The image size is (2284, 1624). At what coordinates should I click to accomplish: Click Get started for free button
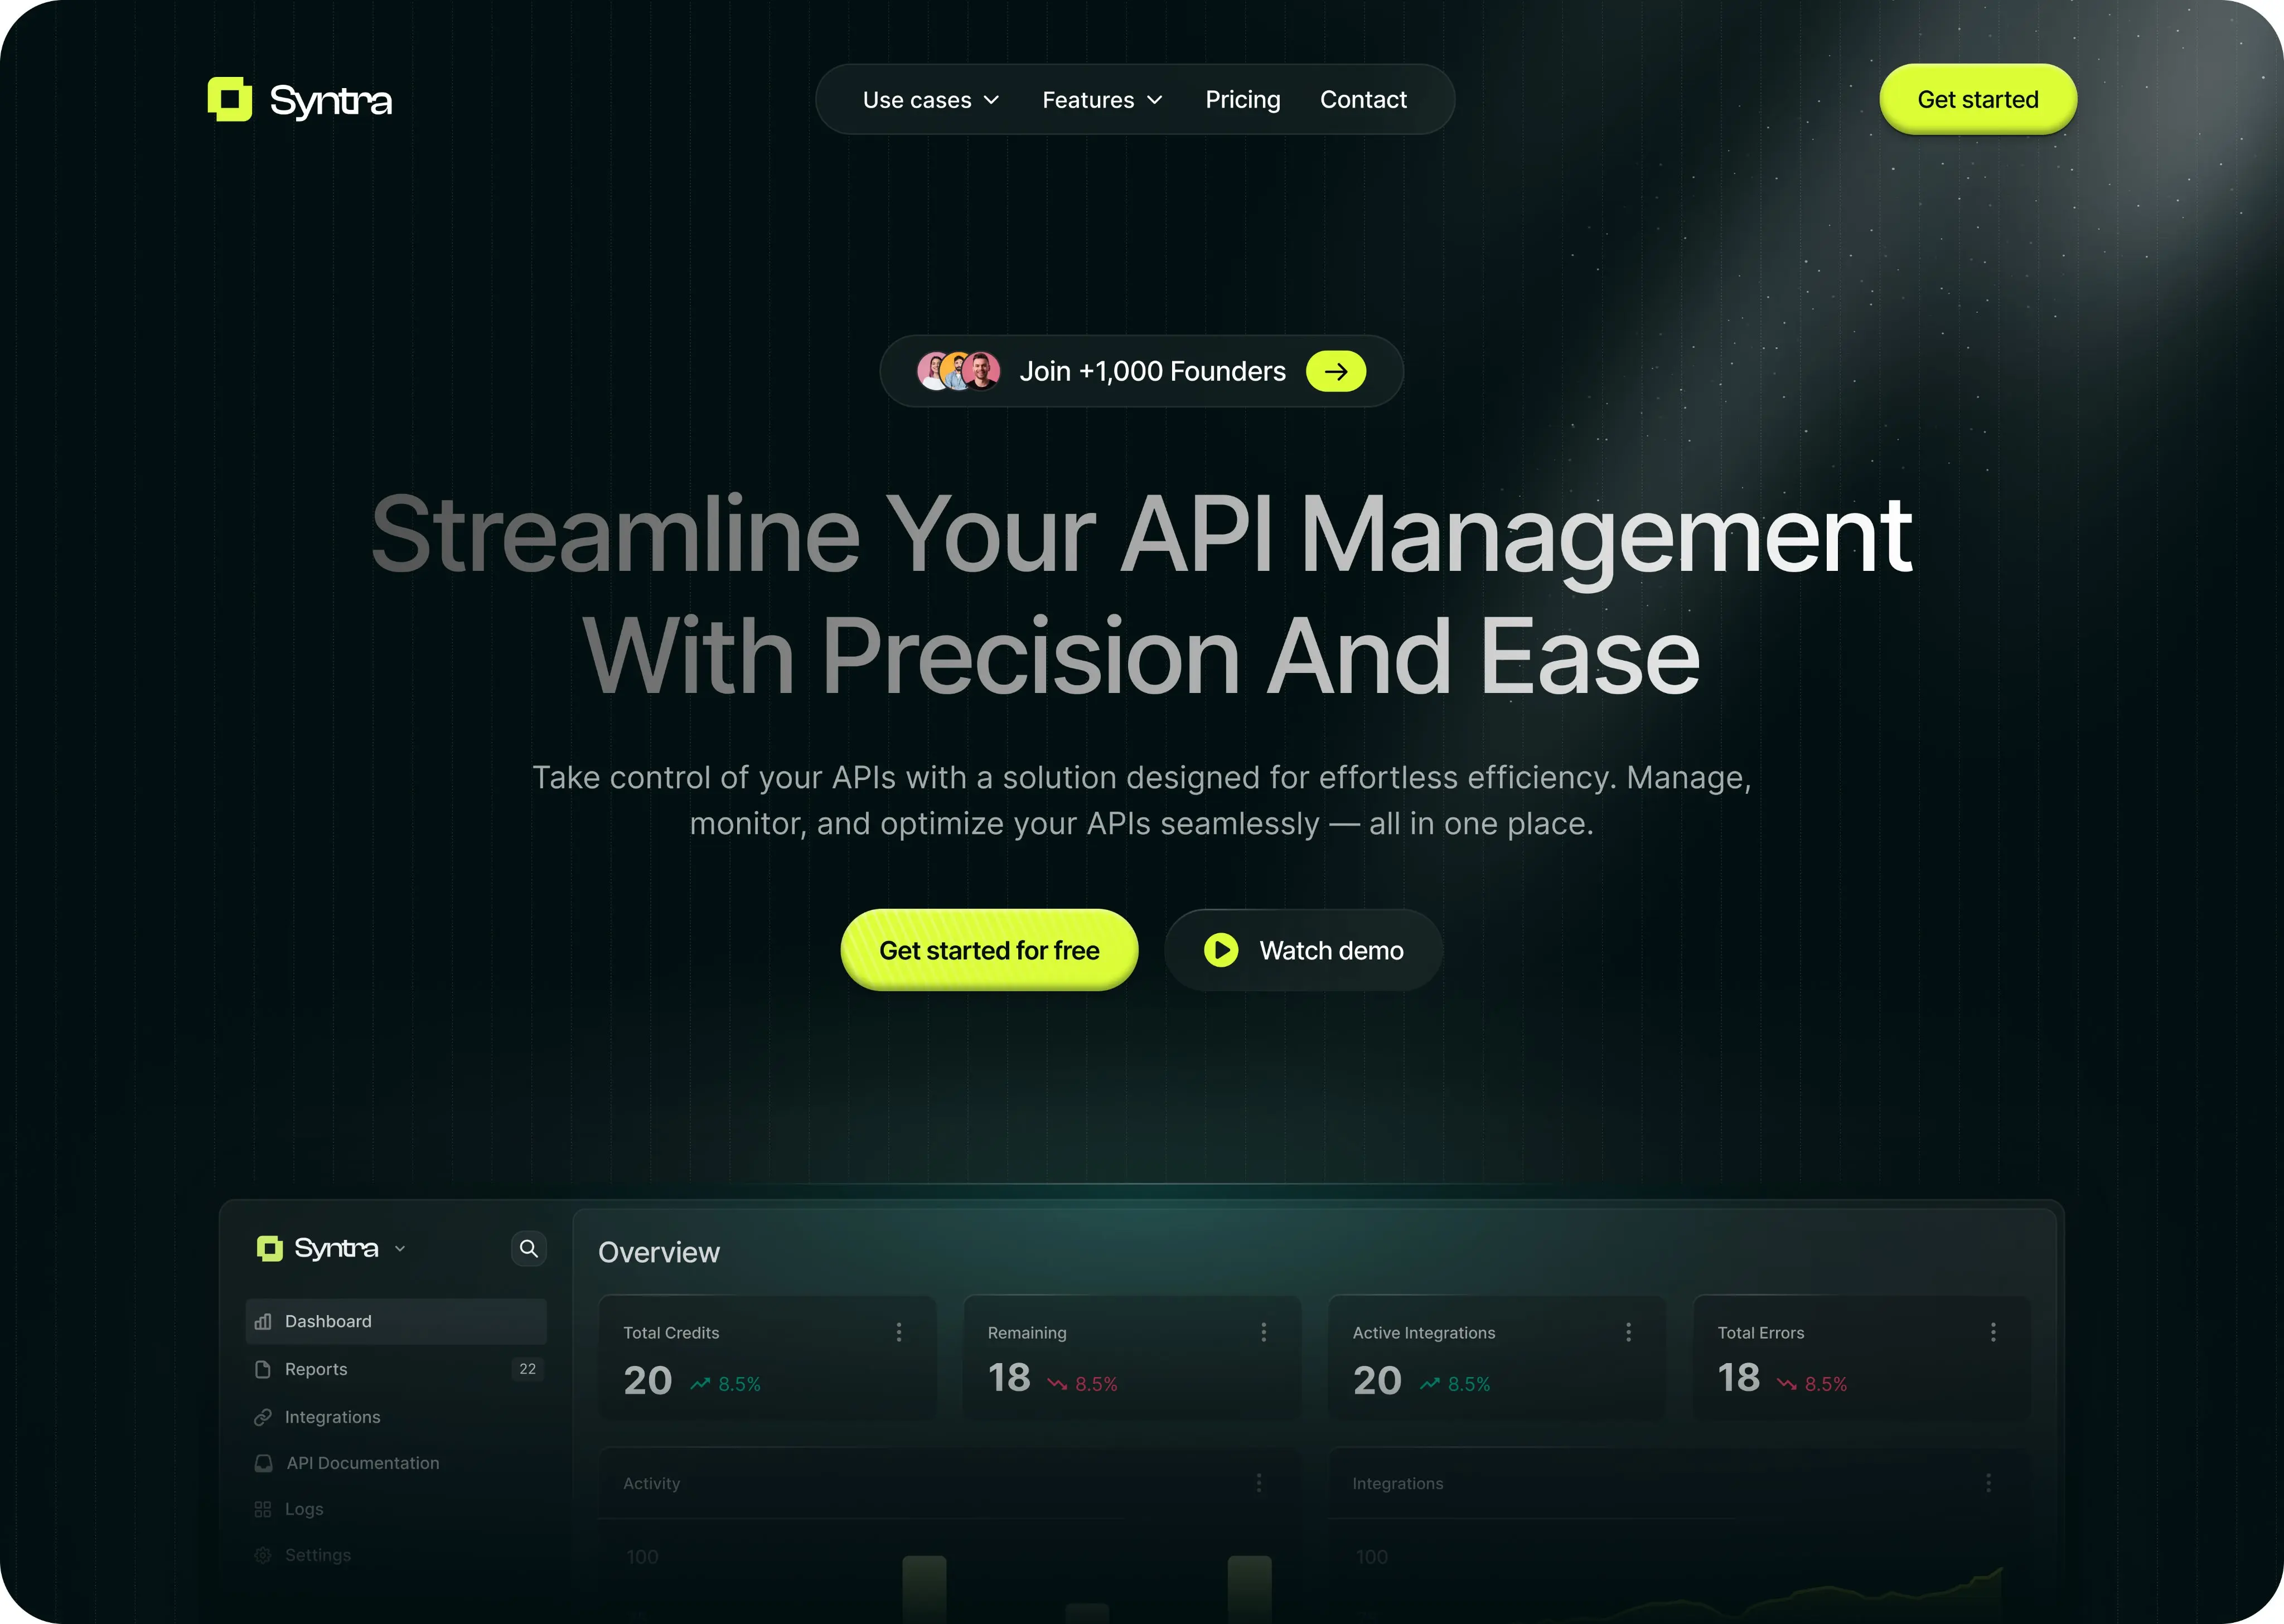pos(989,950)
